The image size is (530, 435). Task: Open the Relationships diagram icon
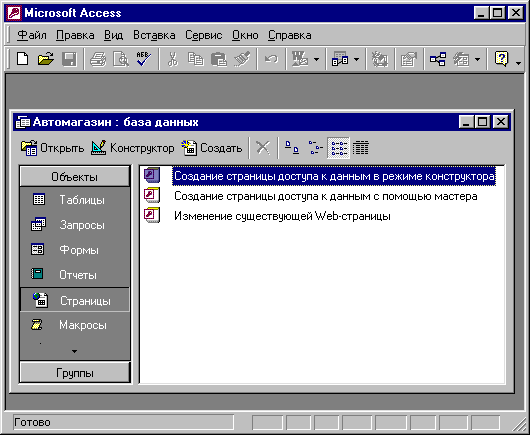pyautogui.click(x=438, y=59)
